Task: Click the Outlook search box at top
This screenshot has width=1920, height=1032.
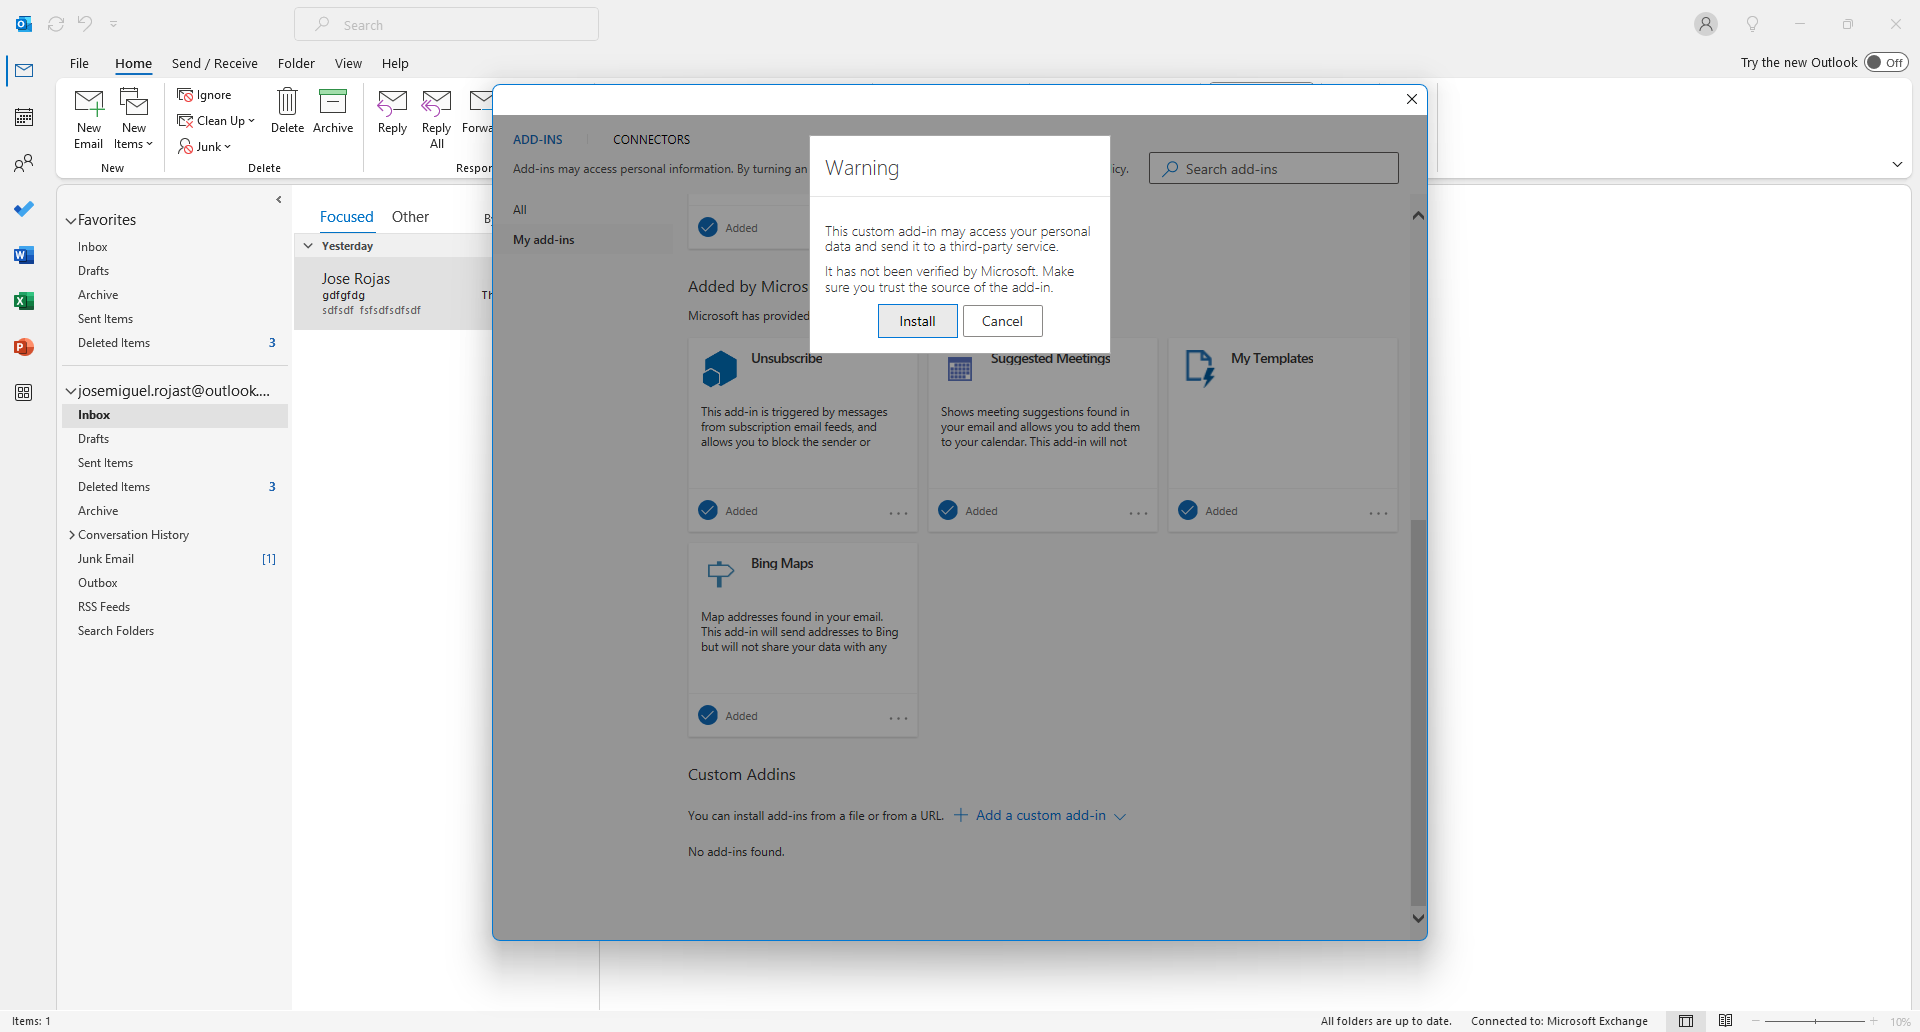Action: [446, 24]
